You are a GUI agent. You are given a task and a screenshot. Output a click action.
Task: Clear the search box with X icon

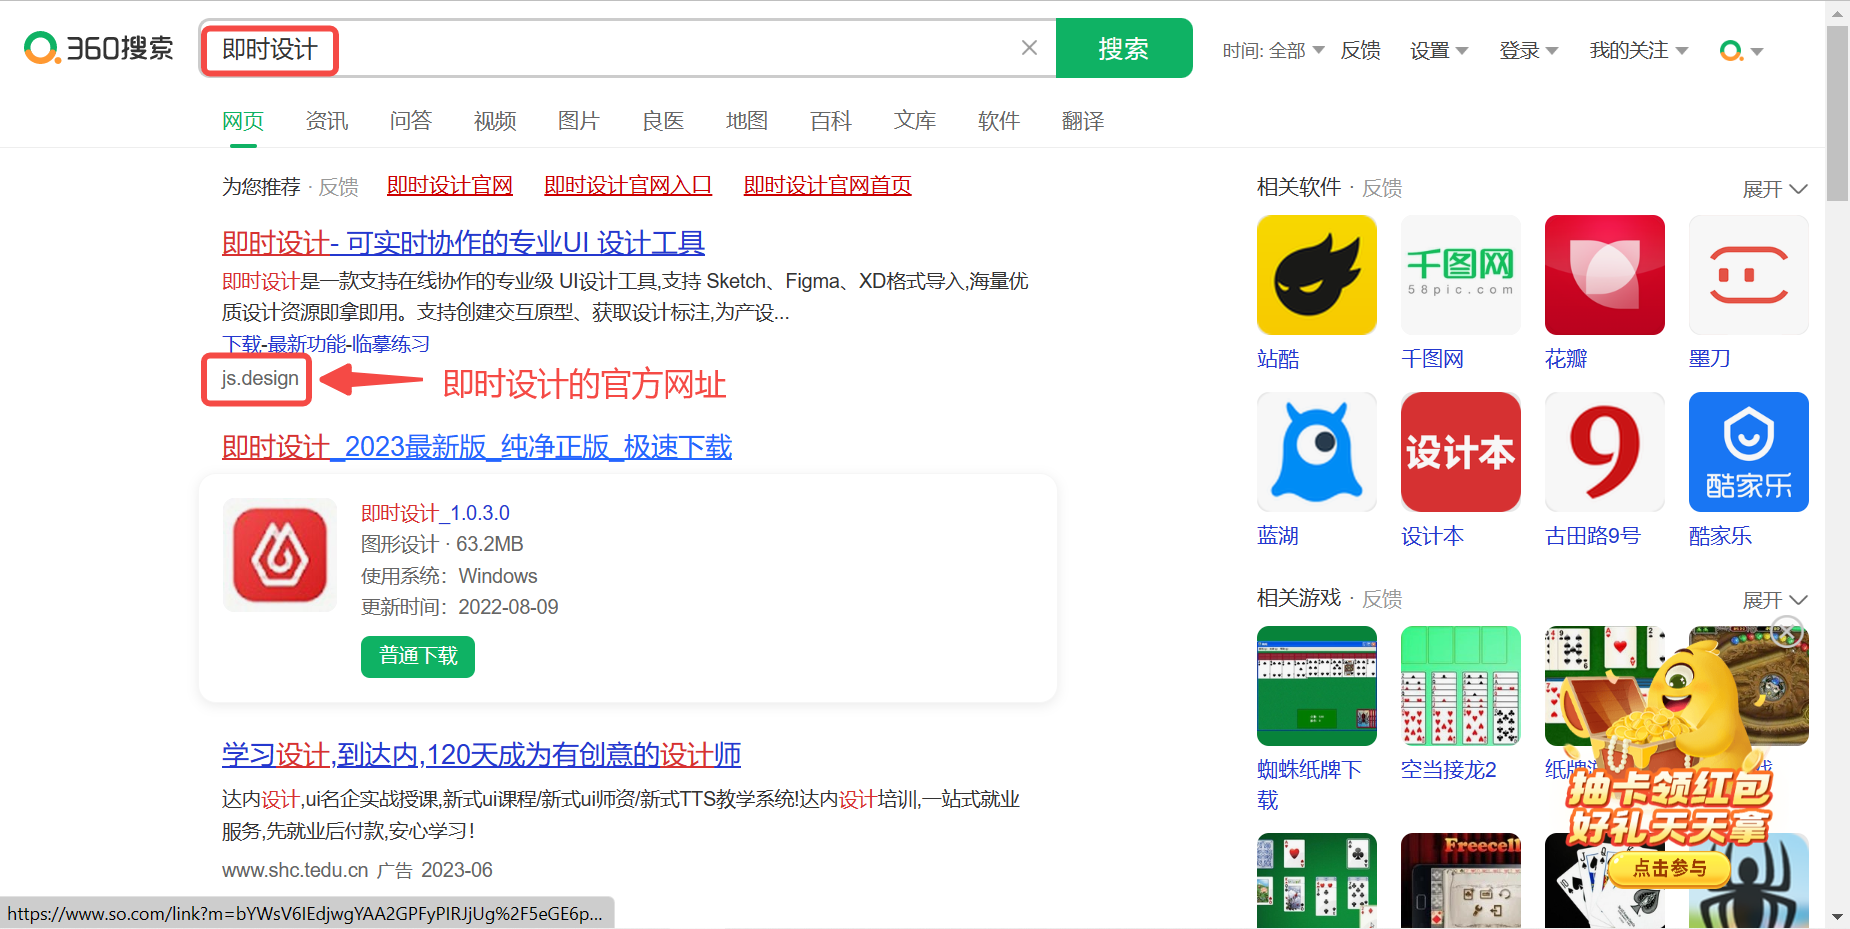[x=1029, y=47]
